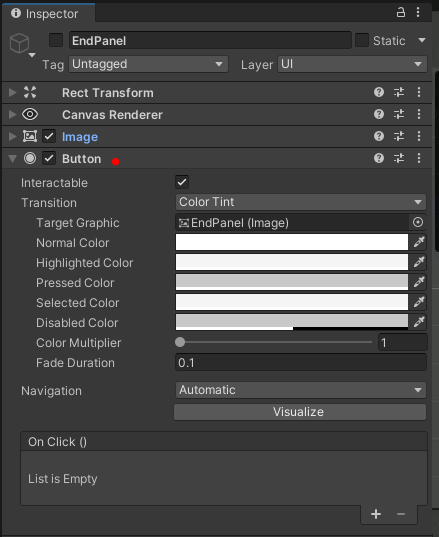The height and width of the screenshot is (537, 439).
Task: Open the Normal Color swatch
Action: point(292,242)
